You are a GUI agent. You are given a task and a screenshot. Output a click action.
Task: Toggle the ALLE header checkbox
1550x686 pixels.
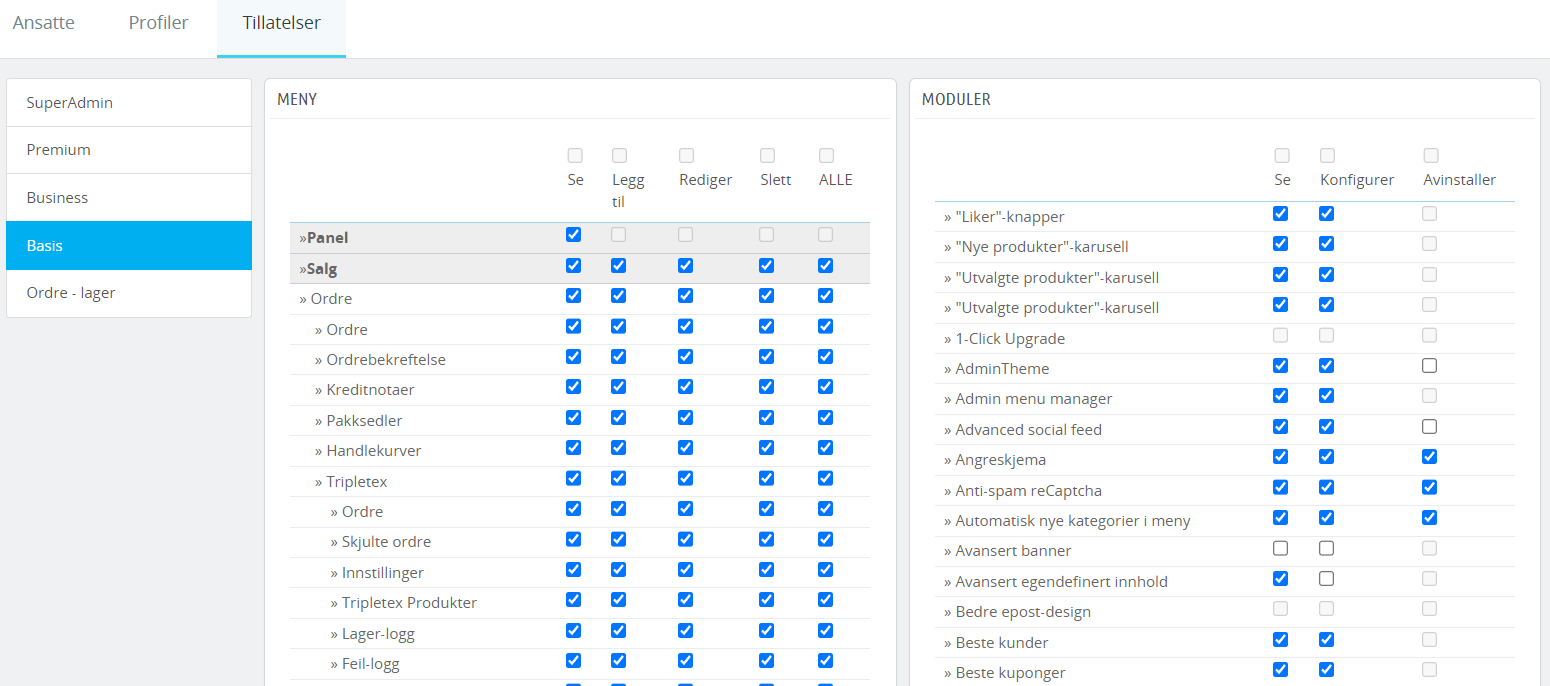click(826, 156)
